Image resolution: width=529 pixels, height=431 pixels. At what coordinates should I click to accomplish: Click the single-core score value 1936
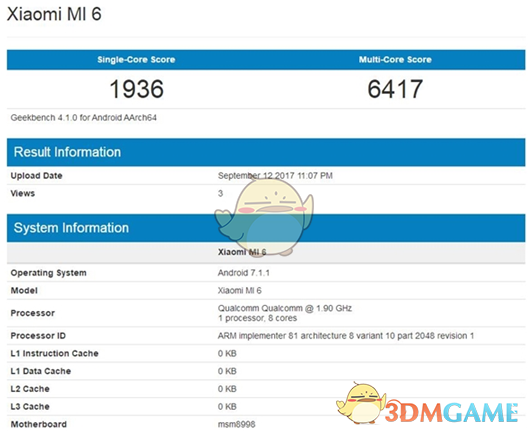pos(137,89)
